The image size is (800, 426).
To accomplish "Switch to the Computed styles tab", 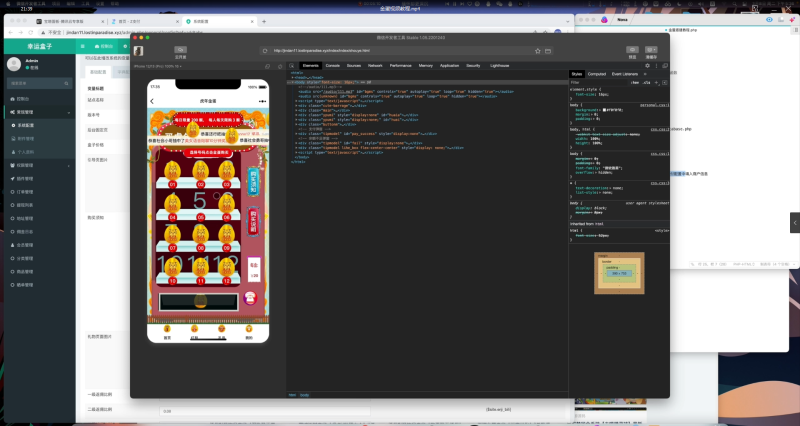I will (596, 74).
